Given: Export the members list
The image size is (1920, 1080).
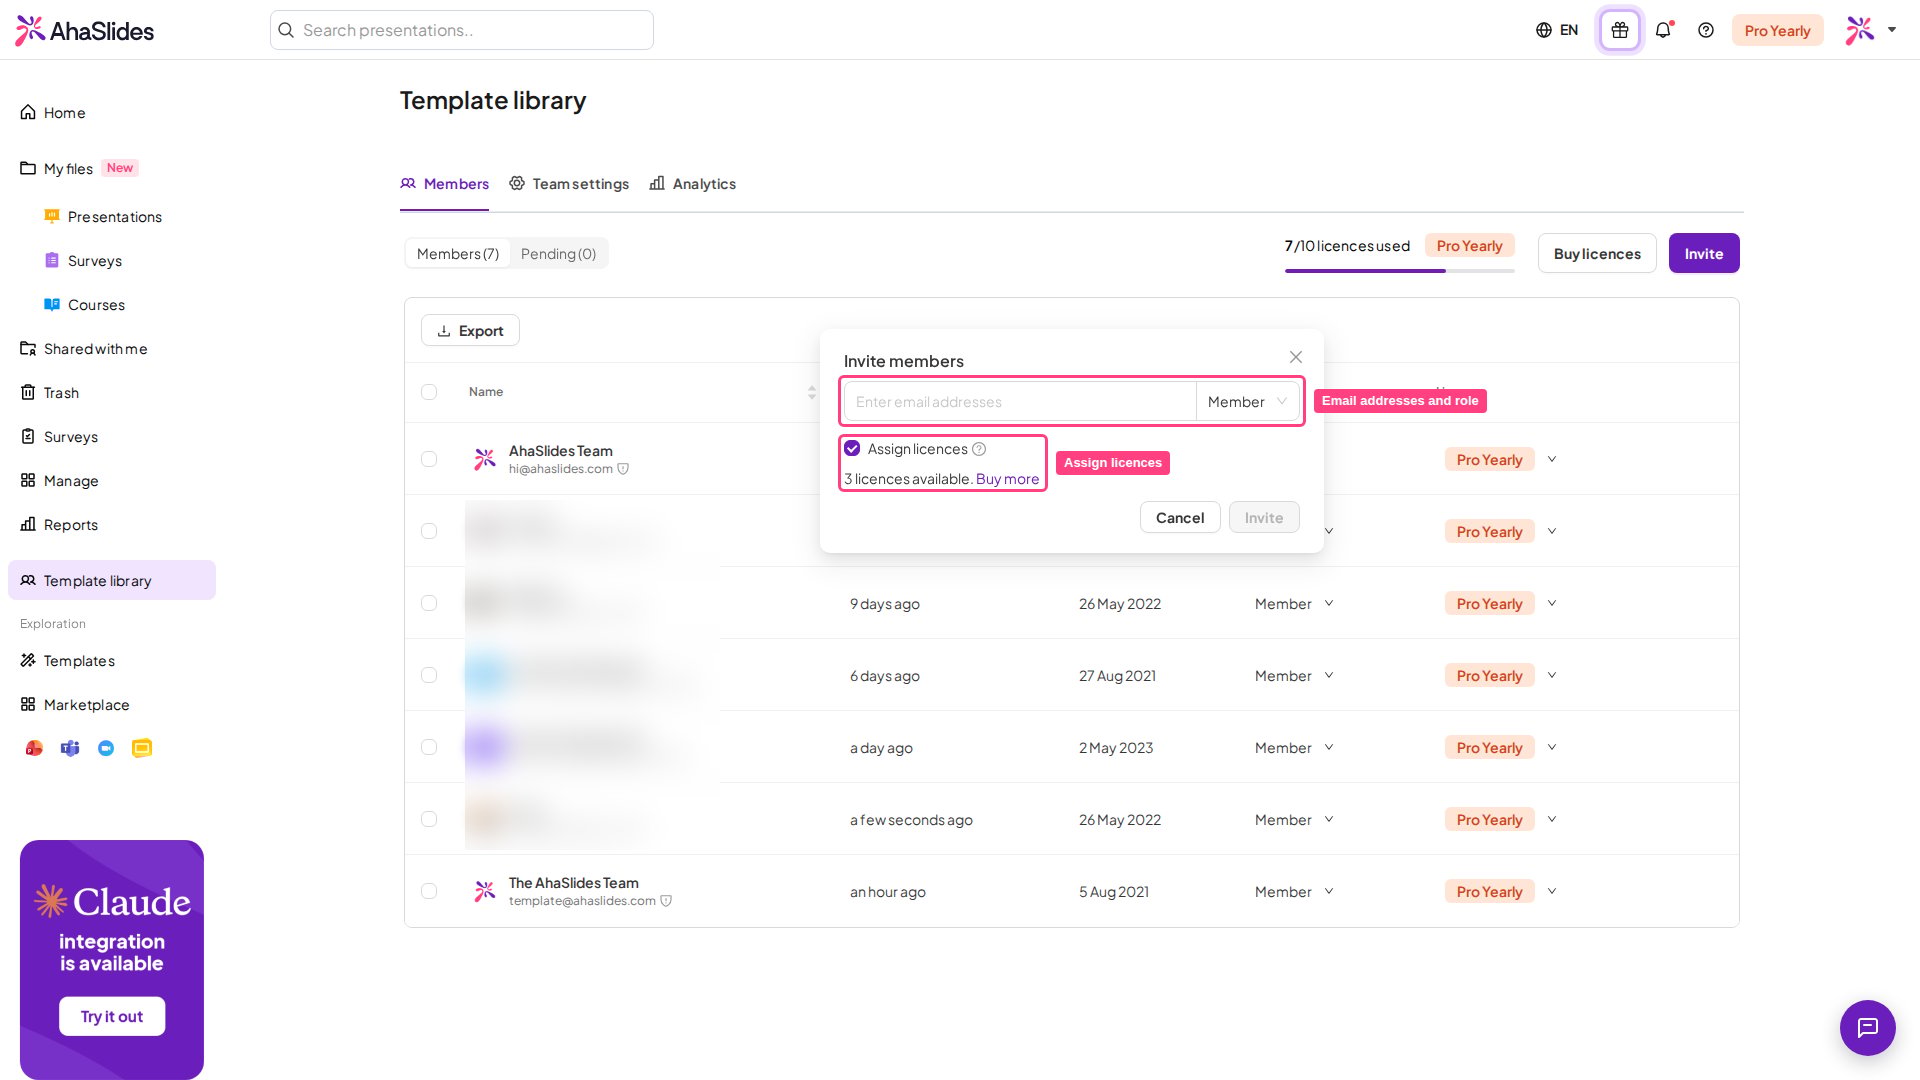Looking at the screenshot, I should tap(470, 331).
